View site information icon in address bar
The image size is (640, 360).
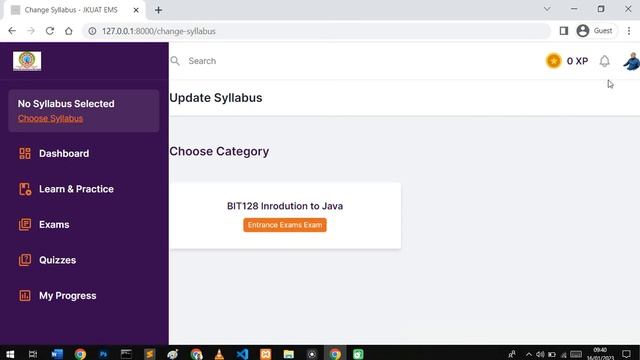[92, 31]
